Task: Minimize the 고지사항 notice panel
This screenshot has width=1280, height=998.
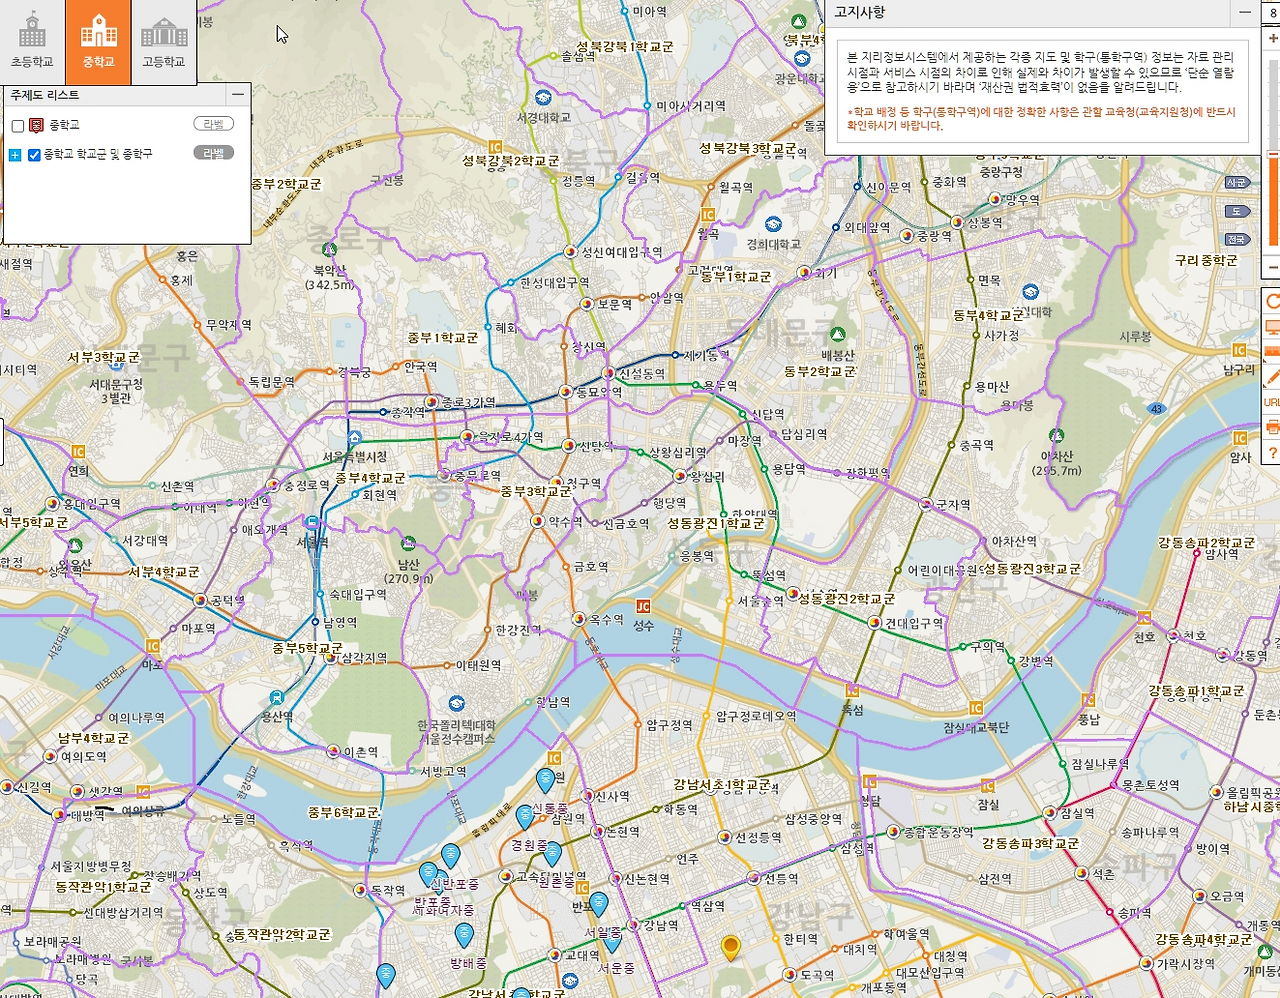Action: pyautogui.click(x=1245, y=12)
